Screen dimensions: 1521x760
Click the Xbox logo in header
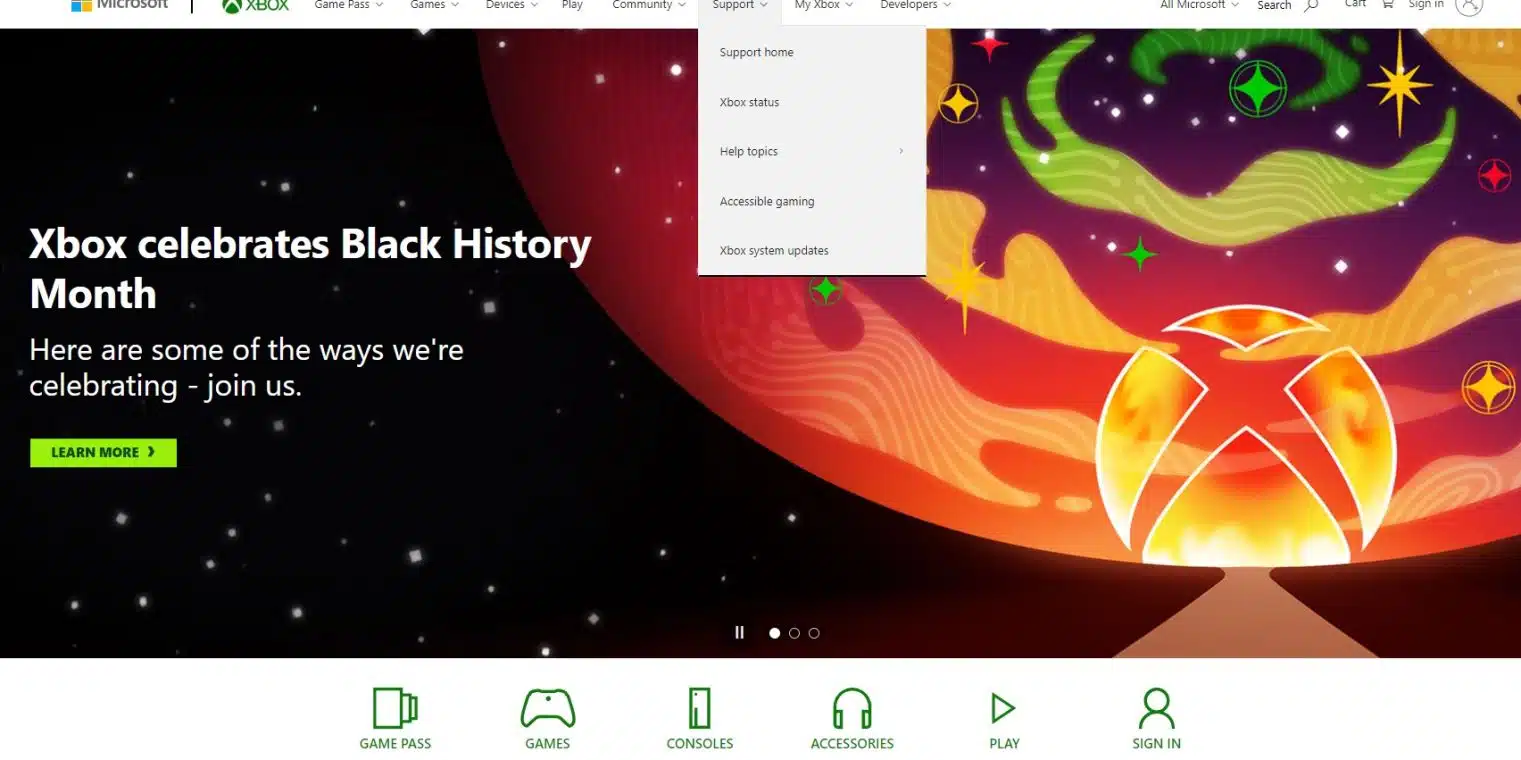click(x=255, y=5)
